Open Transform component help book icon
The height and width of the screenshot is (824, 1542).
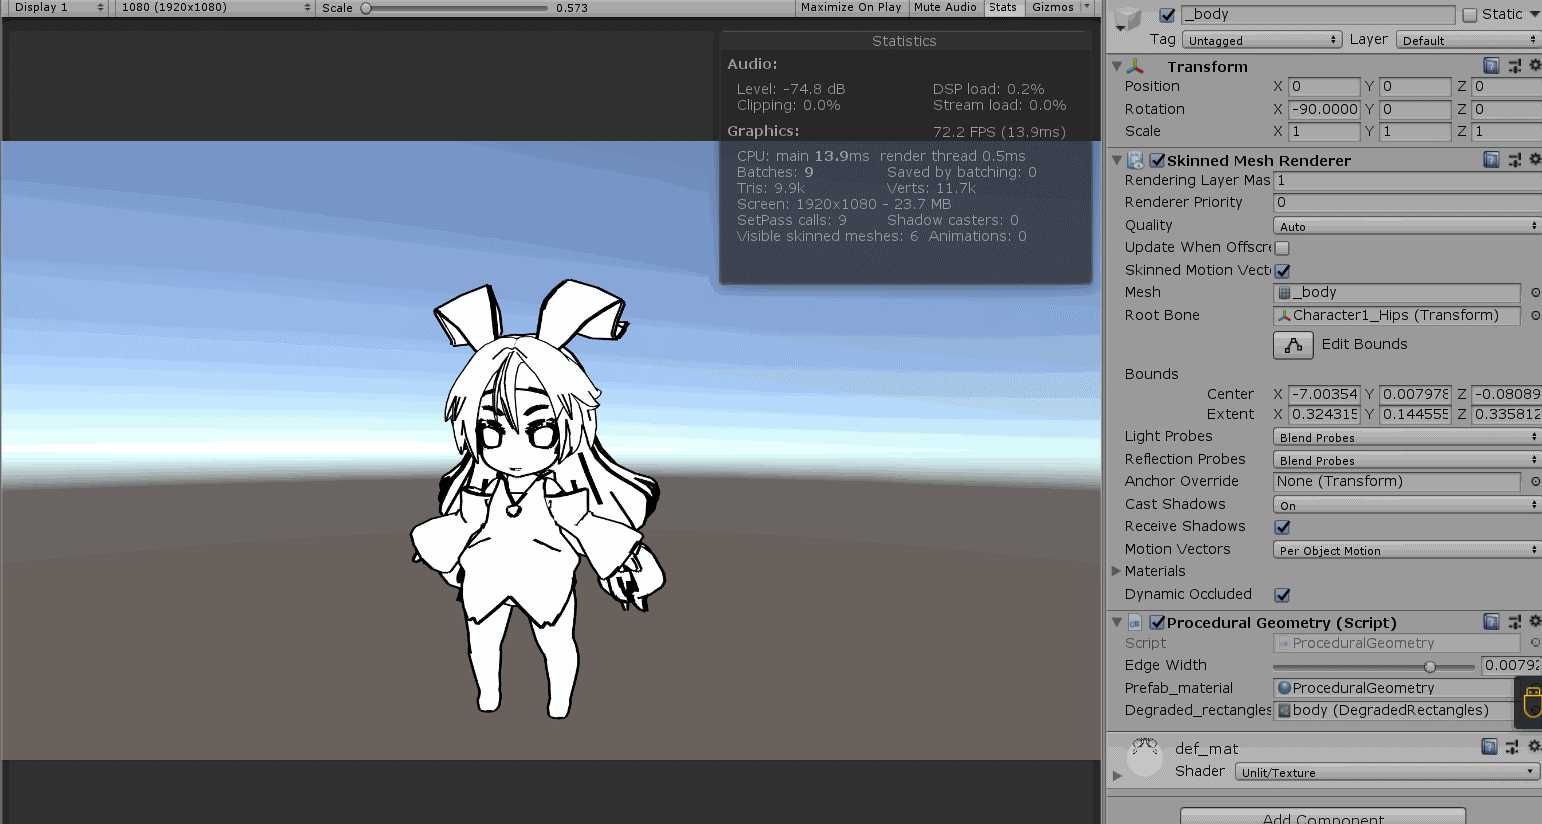click(1491, 66)
